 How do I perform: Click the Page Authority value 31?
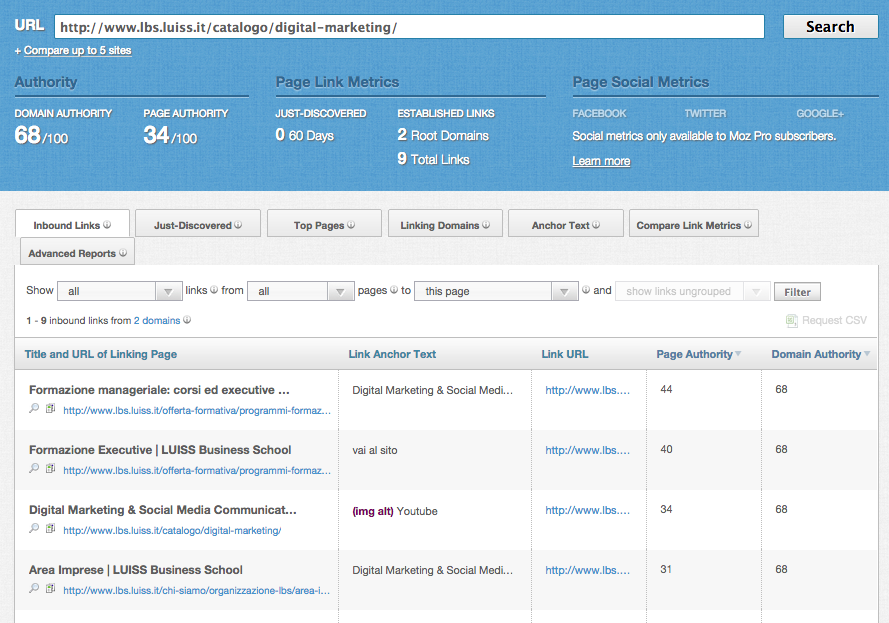[666, 570]
